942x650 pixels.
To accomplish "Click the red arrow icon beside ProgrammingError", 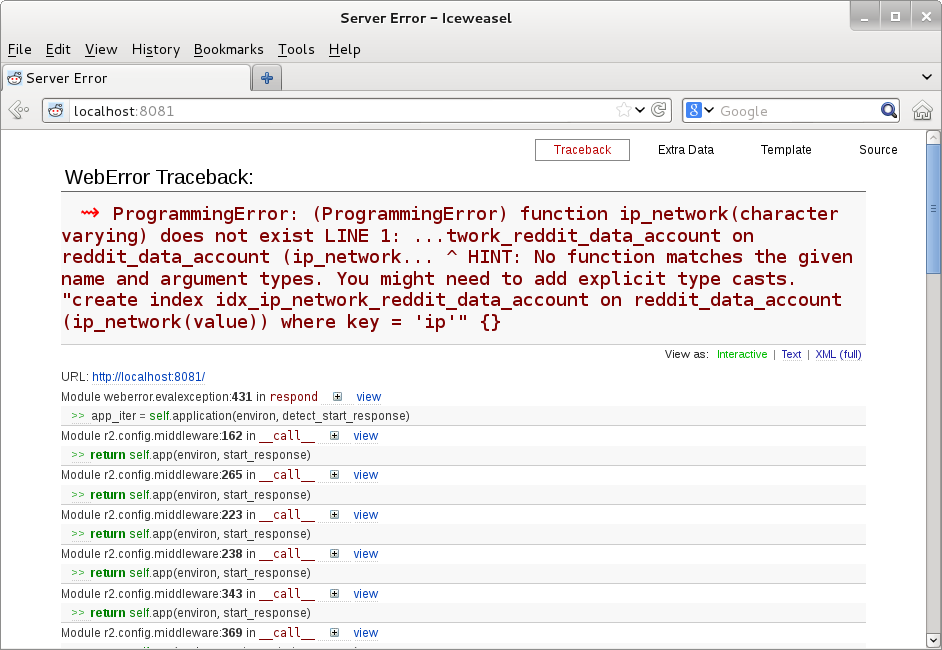I will [91, 214].
